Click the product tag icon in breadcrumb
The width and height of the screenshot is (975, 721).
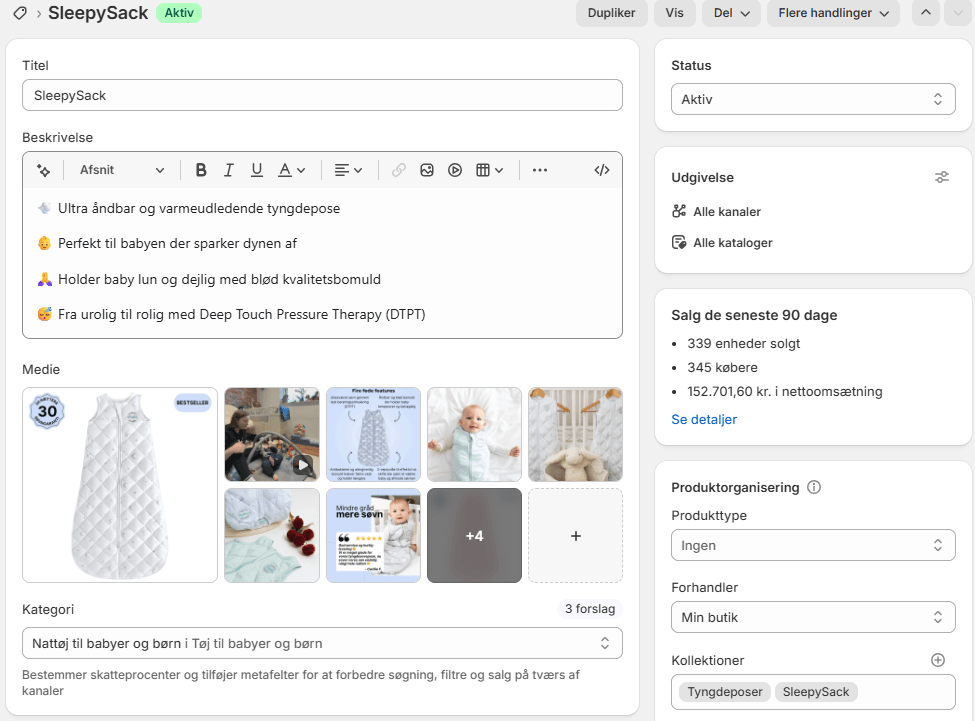click(x=20, y=13)
